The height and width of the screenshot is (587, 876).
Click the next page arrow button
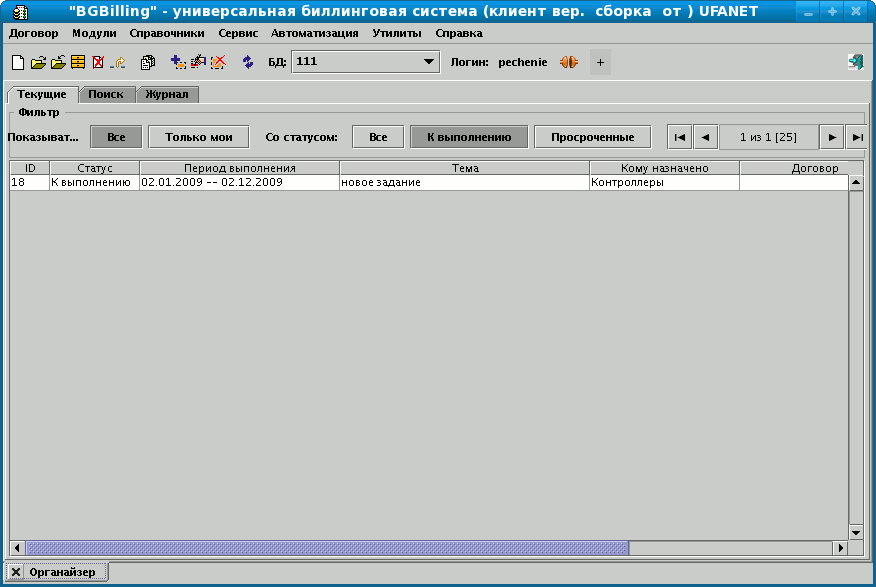pos(831,136)
